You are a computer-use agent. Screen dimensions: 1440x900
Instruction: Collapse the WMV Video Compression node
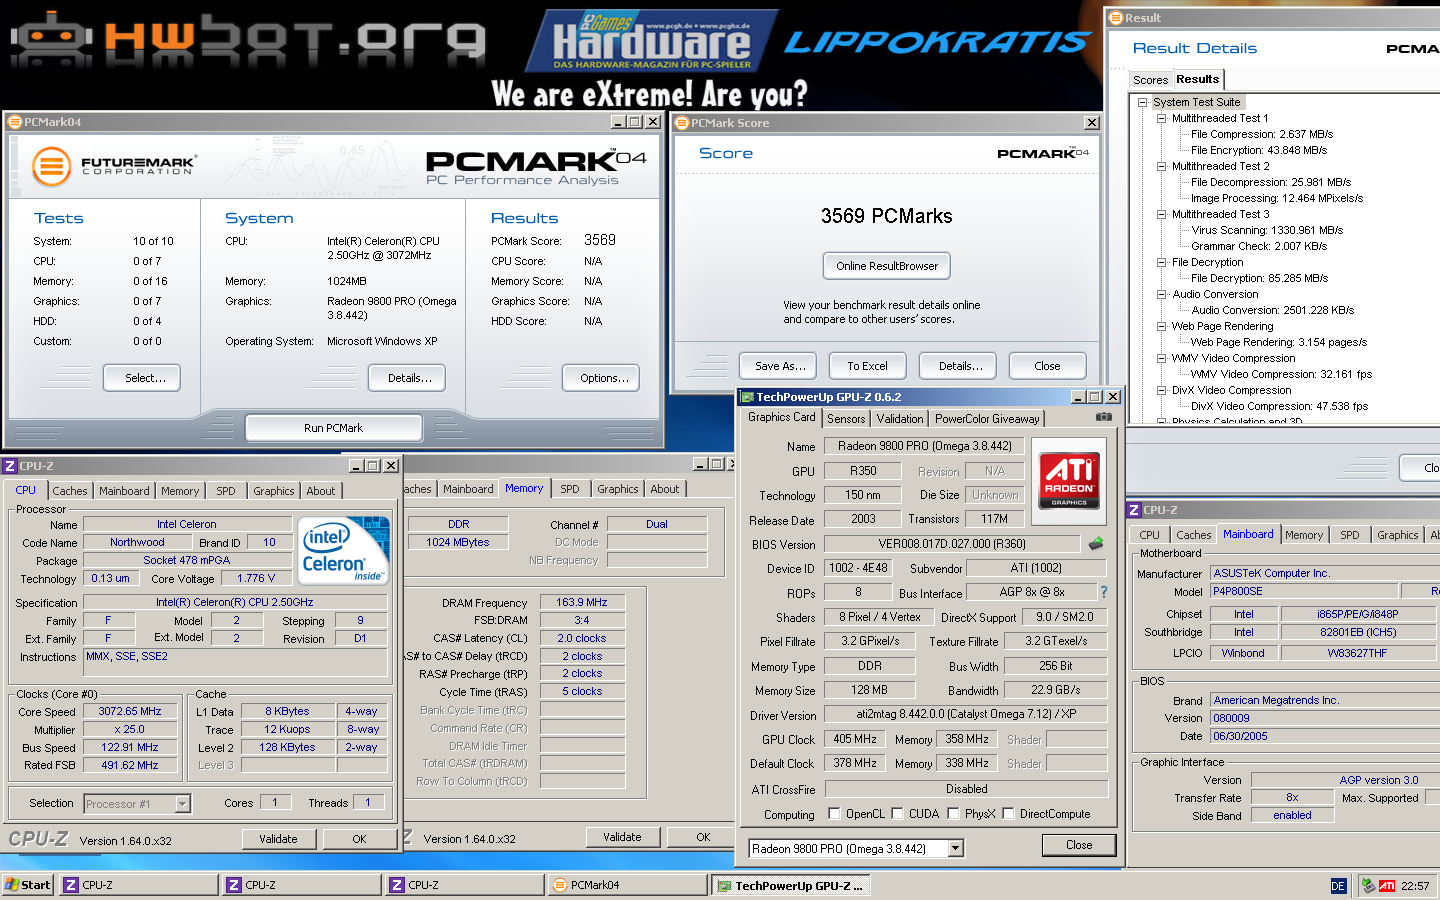pyautogui.click(x=1161, y=358)
